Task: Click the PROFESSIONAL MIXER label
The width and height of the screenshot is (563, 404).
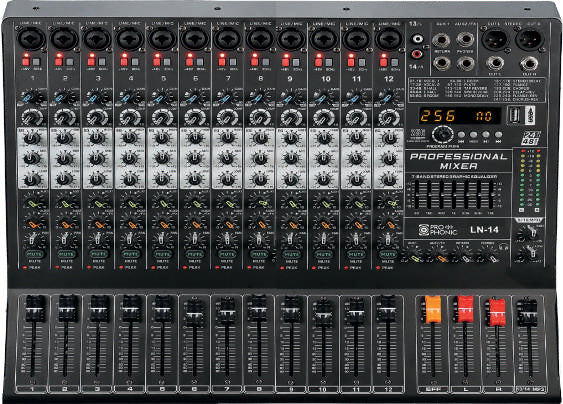Action: (459, 161)
